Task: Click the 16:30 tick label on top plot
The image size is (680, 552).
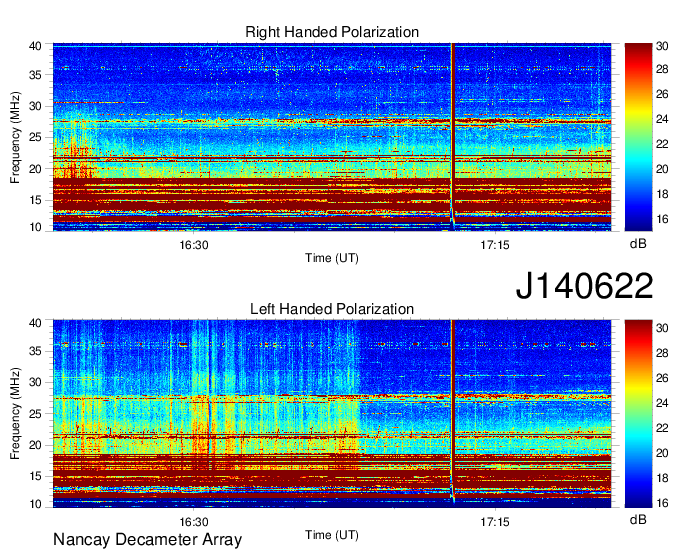Action: (194, 245)
